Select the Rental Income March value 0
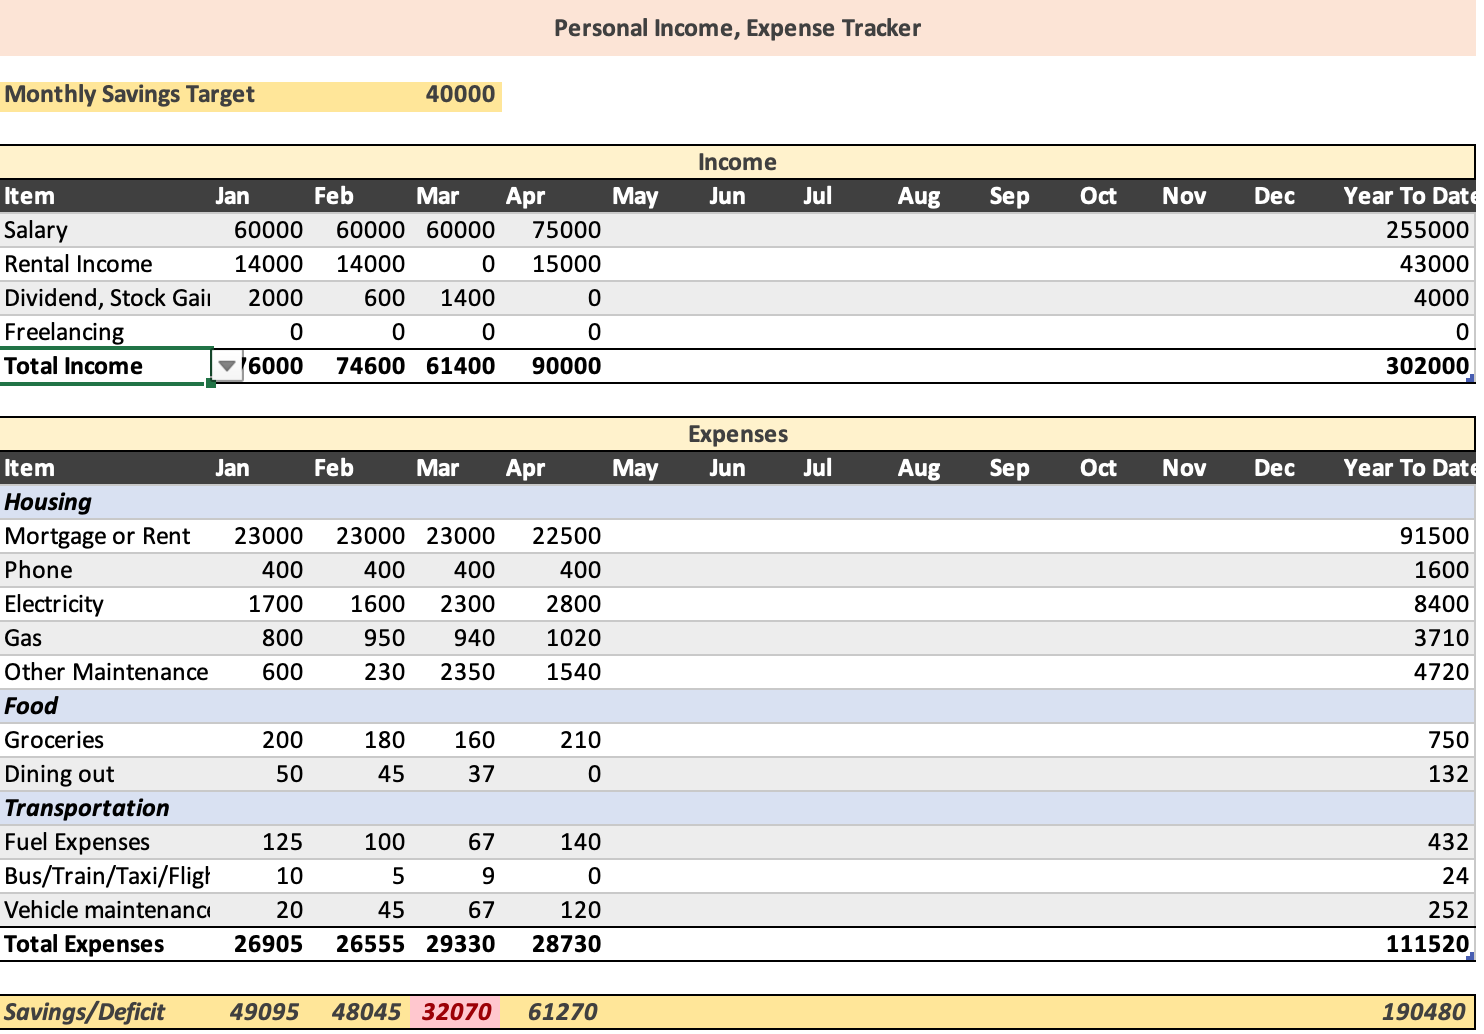The width and height of the screenshot is (1484, 1034). tap(487, 263)
